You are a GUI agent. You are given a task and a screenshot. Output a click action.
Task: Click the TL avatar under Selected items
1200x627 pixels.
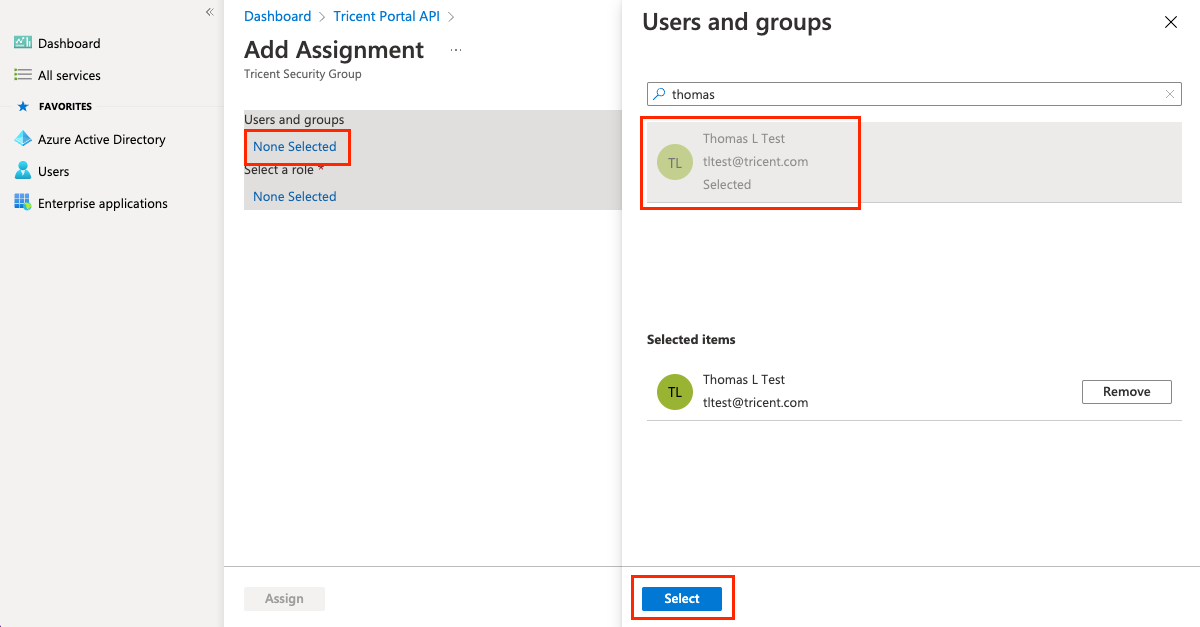675,392
